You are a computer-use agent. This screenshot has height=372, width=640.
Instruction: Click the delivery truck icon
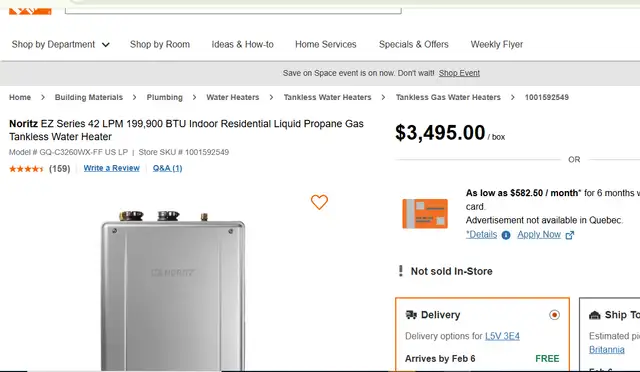[411, 314]
